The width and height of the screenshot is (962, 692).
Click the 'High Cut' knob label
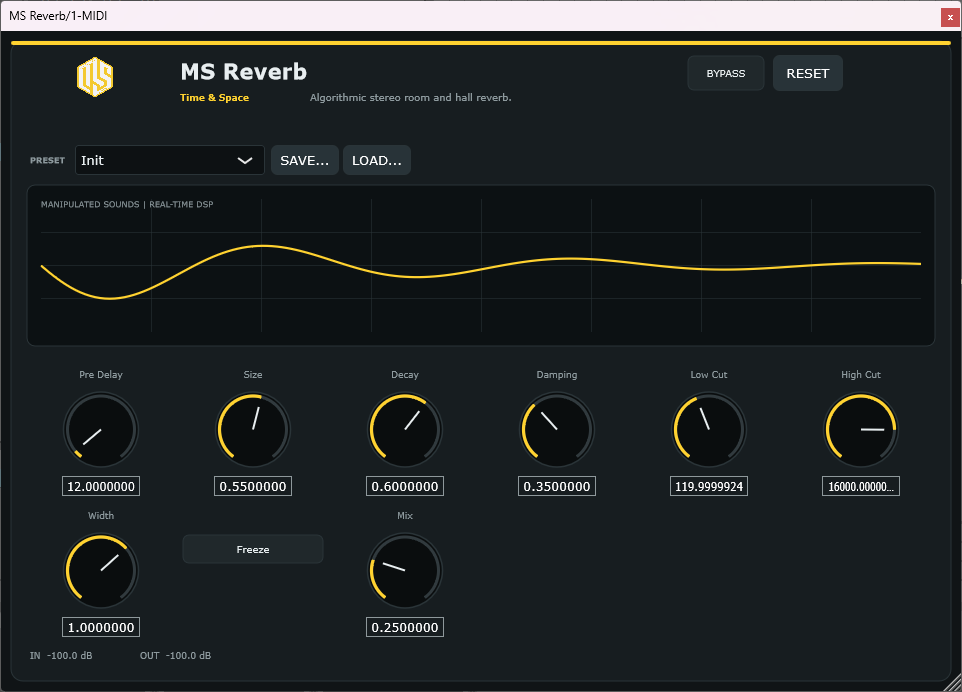861,374
